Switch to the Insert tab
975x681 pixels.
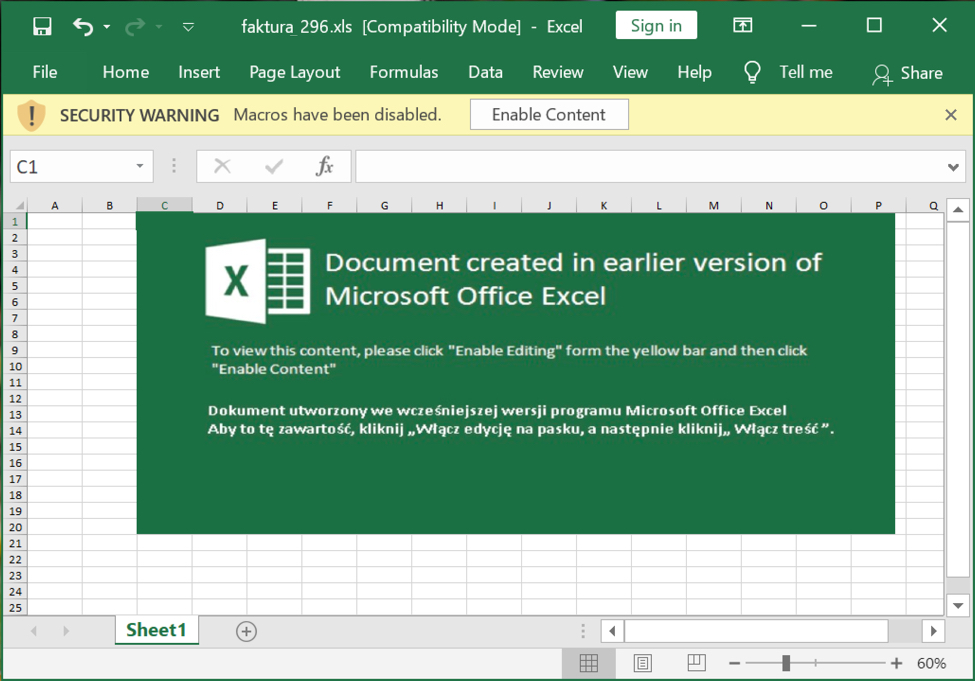(x=199, y=72)
